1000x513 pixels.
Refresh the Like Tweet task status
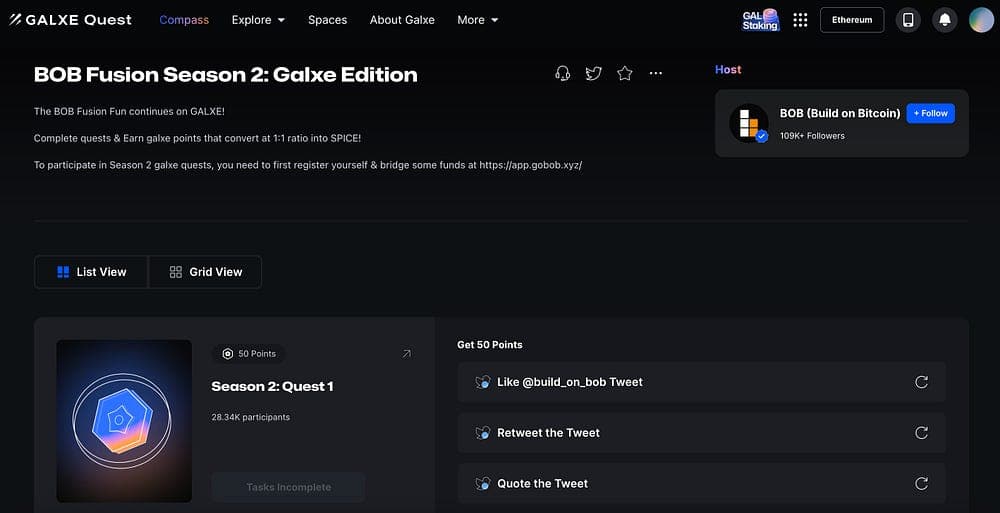(921, 382)
